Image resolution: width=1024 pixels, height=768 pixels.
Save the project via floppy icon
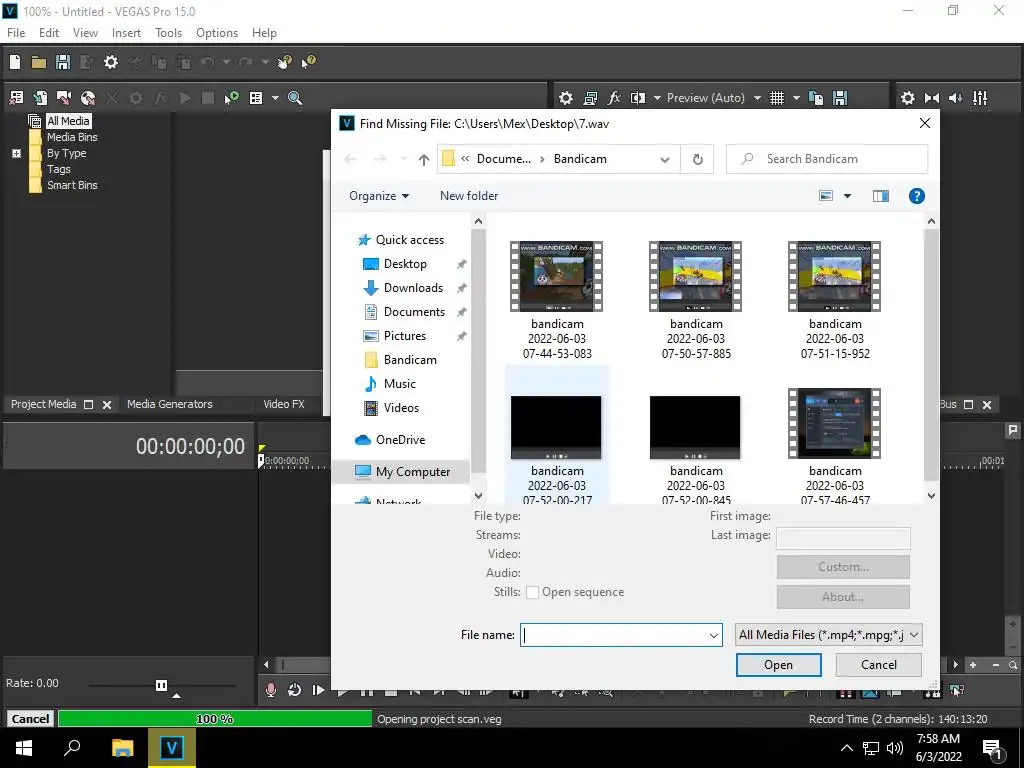coord(63,62)
